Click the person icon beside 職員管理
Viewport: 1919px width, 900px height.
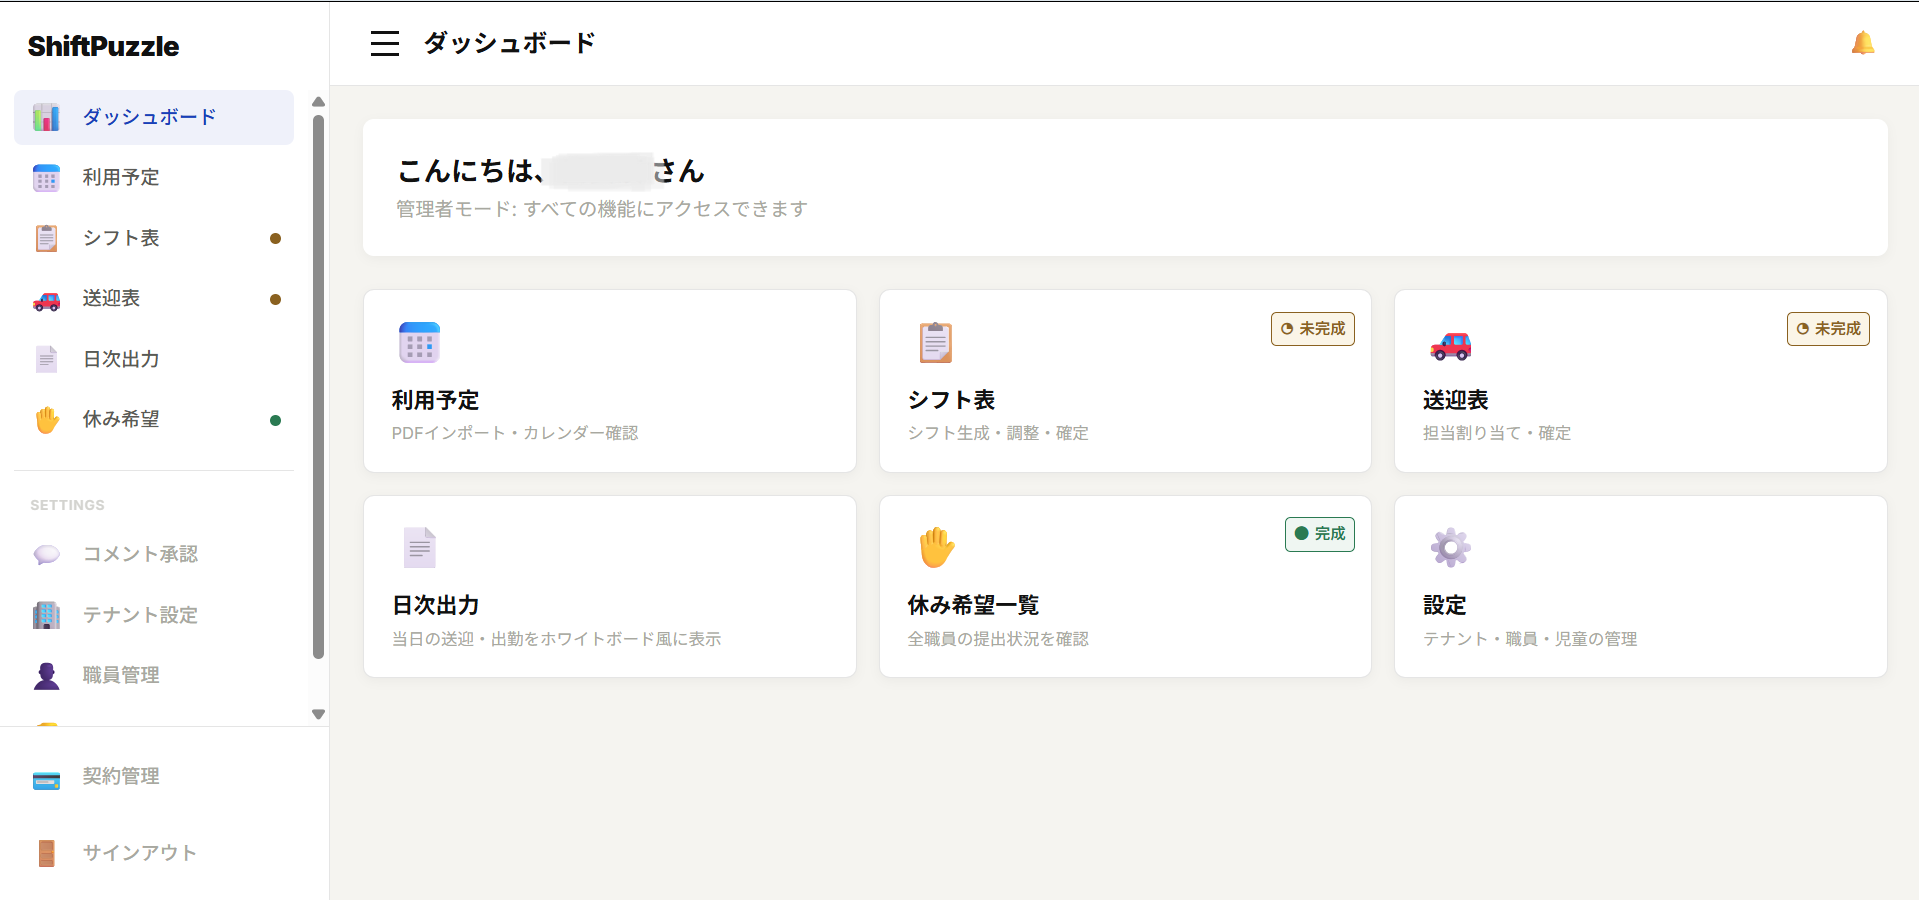click(x=46, y=676)
